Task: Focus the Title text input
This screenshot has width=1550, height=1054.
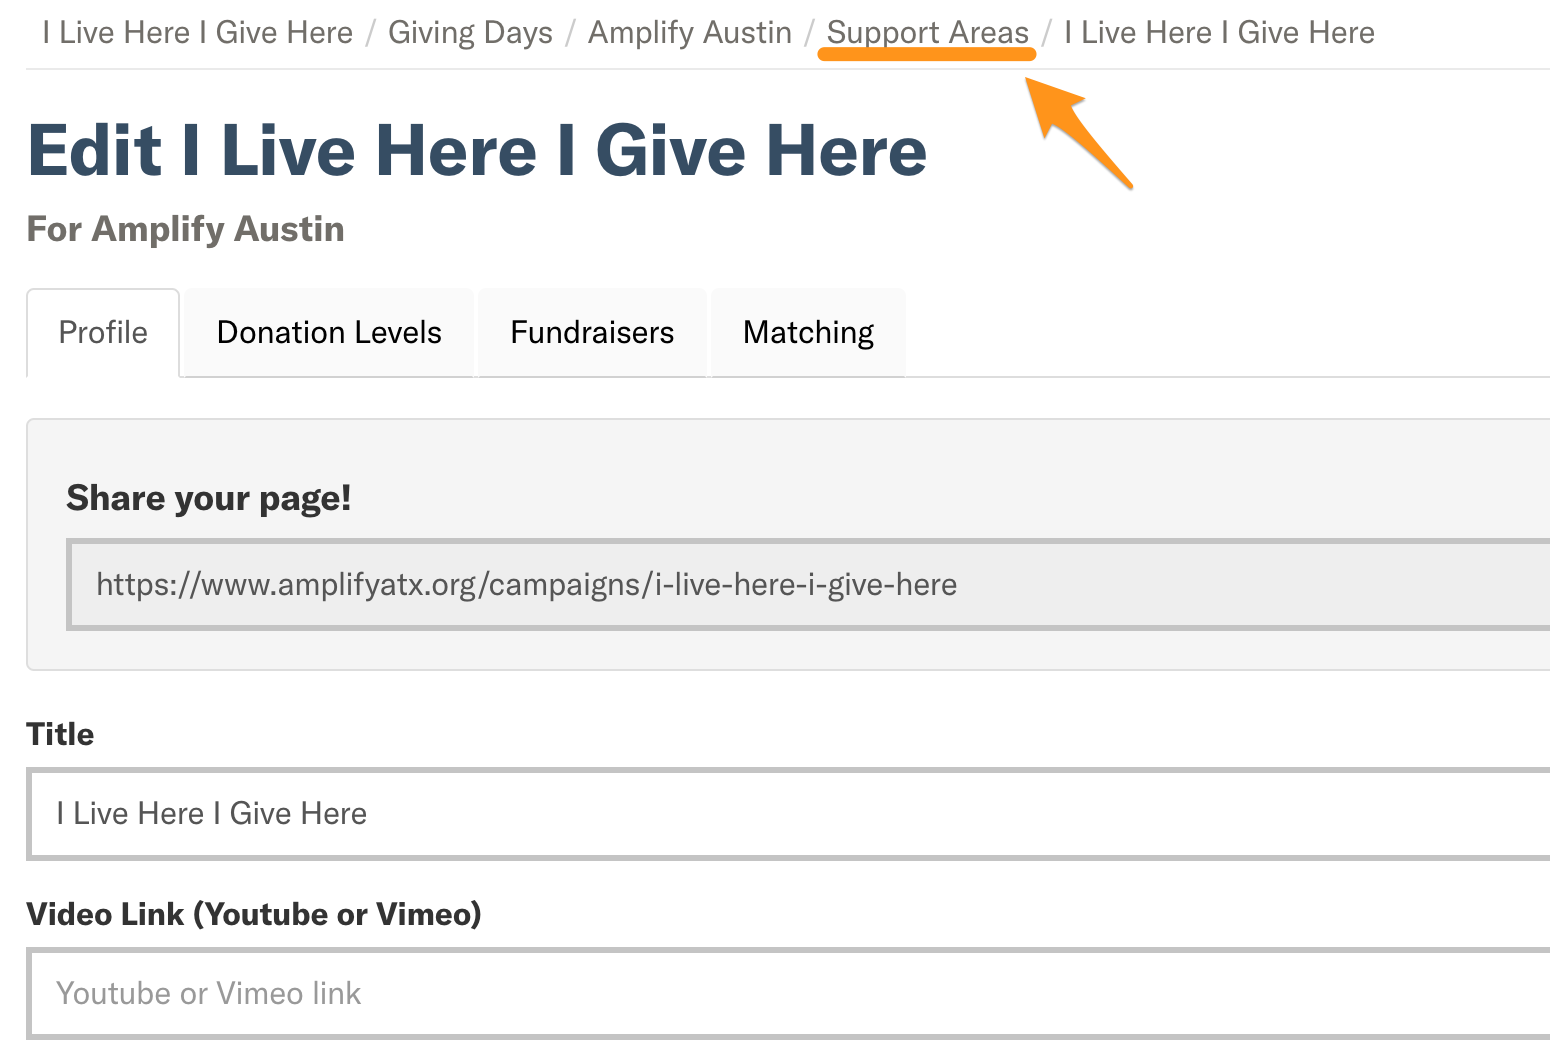Action: [x=788, y=814]
